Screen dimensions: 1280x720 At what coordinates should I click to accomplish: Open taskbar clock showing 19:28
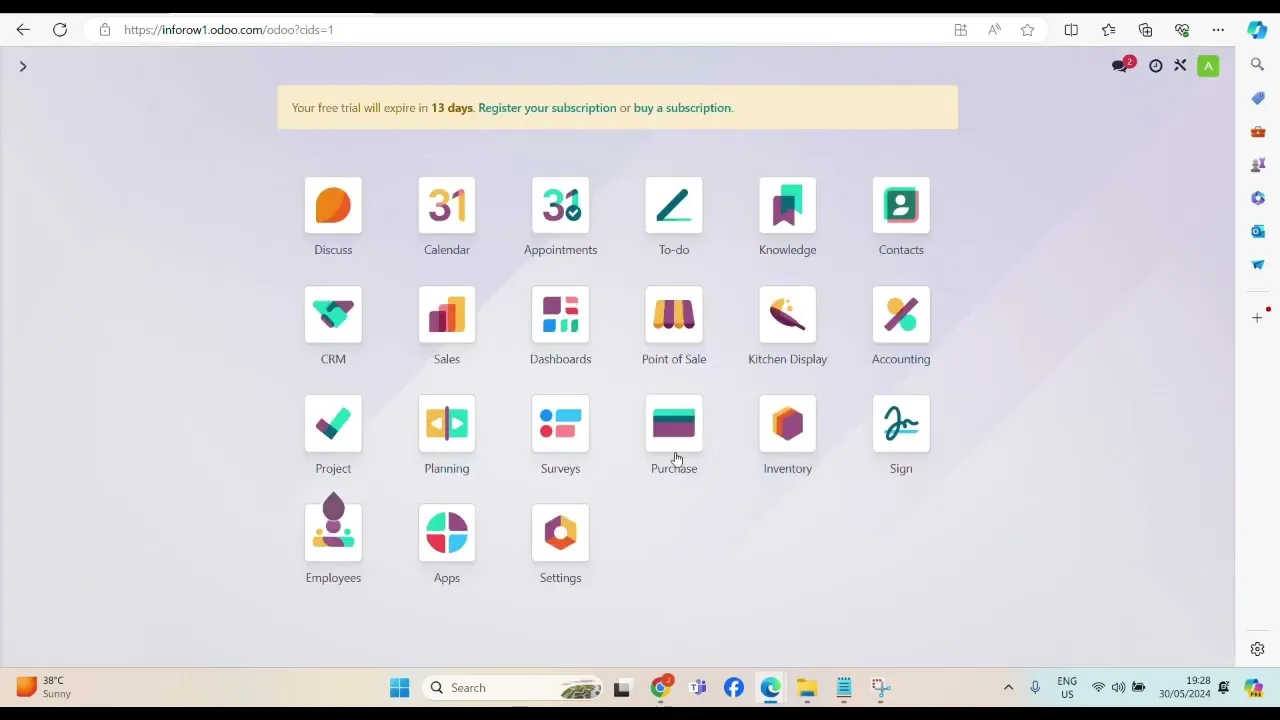tap(1185, 687)
